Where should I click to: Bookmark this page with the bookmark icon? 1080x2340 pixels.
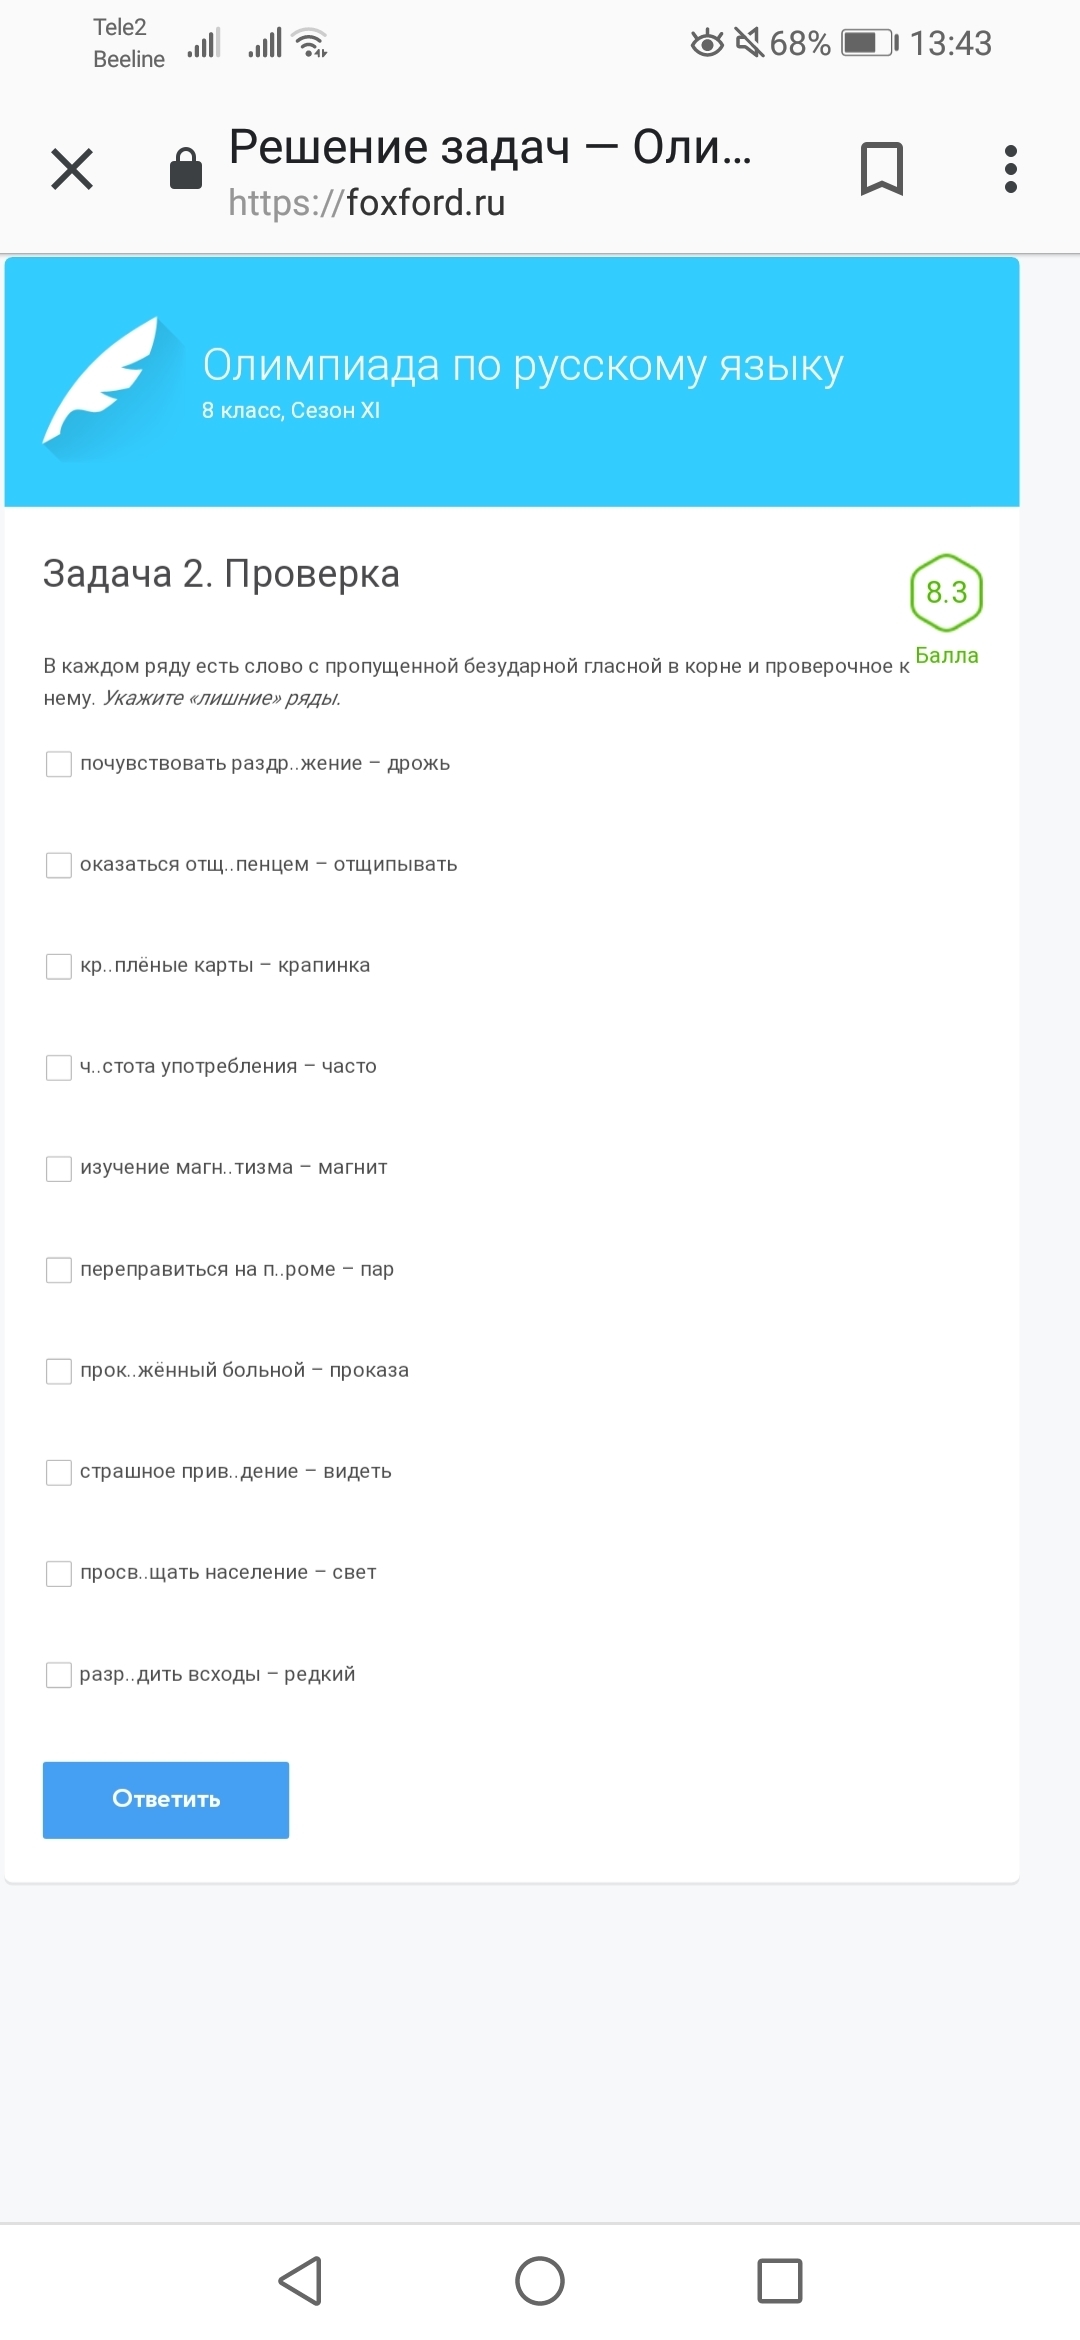[x=881, y=169]
